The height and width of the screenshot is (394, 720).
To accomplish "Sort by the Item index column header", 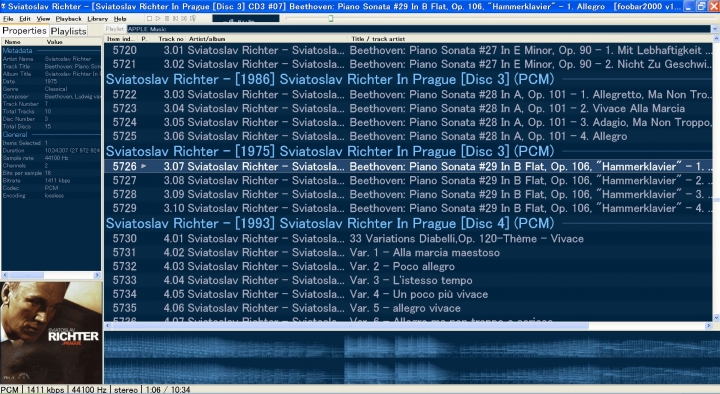I will 121,39.
